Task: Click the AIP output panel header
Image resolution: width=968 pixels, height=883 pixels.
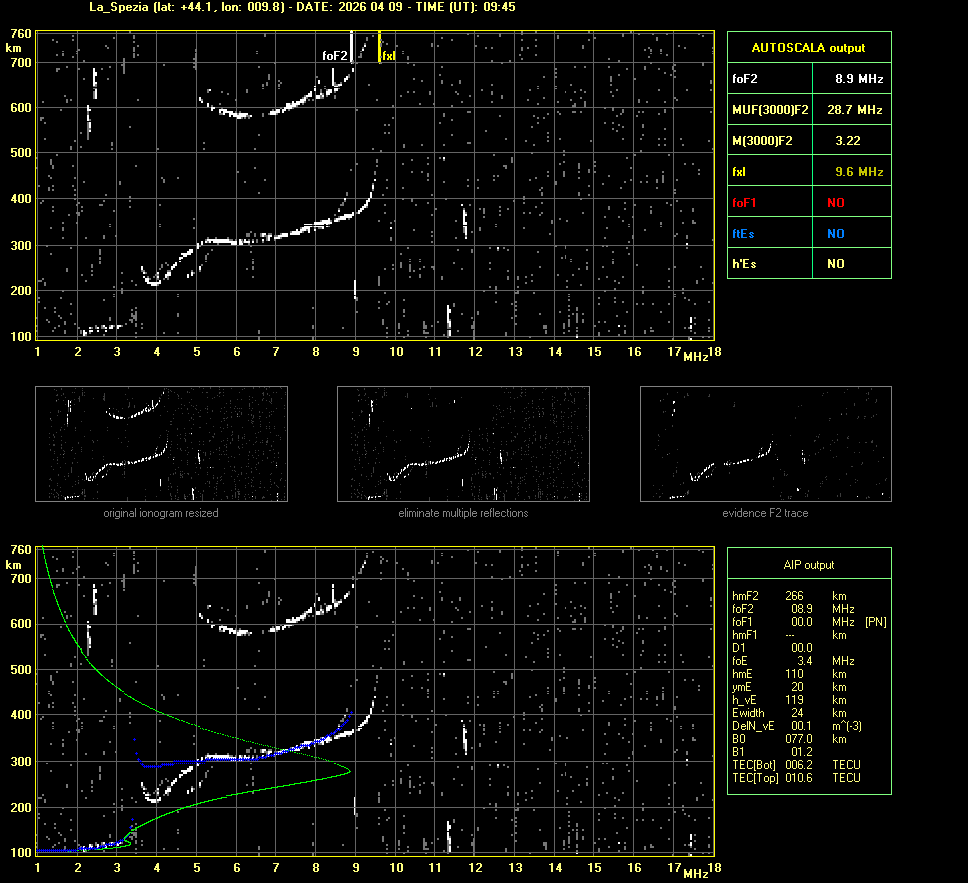Action: (x=808, y=565)
